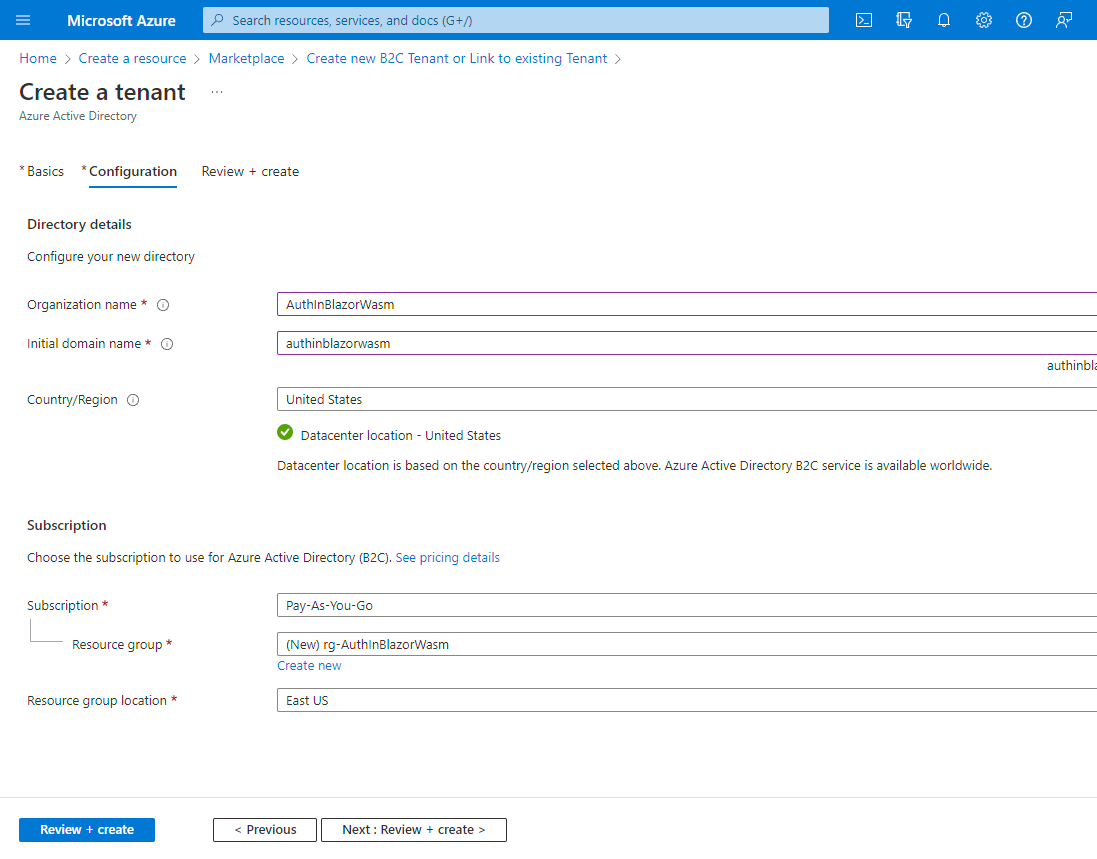The image size is (1097, 859).
Task: Open the hamburger portal menu
Action: click(23, 20)
